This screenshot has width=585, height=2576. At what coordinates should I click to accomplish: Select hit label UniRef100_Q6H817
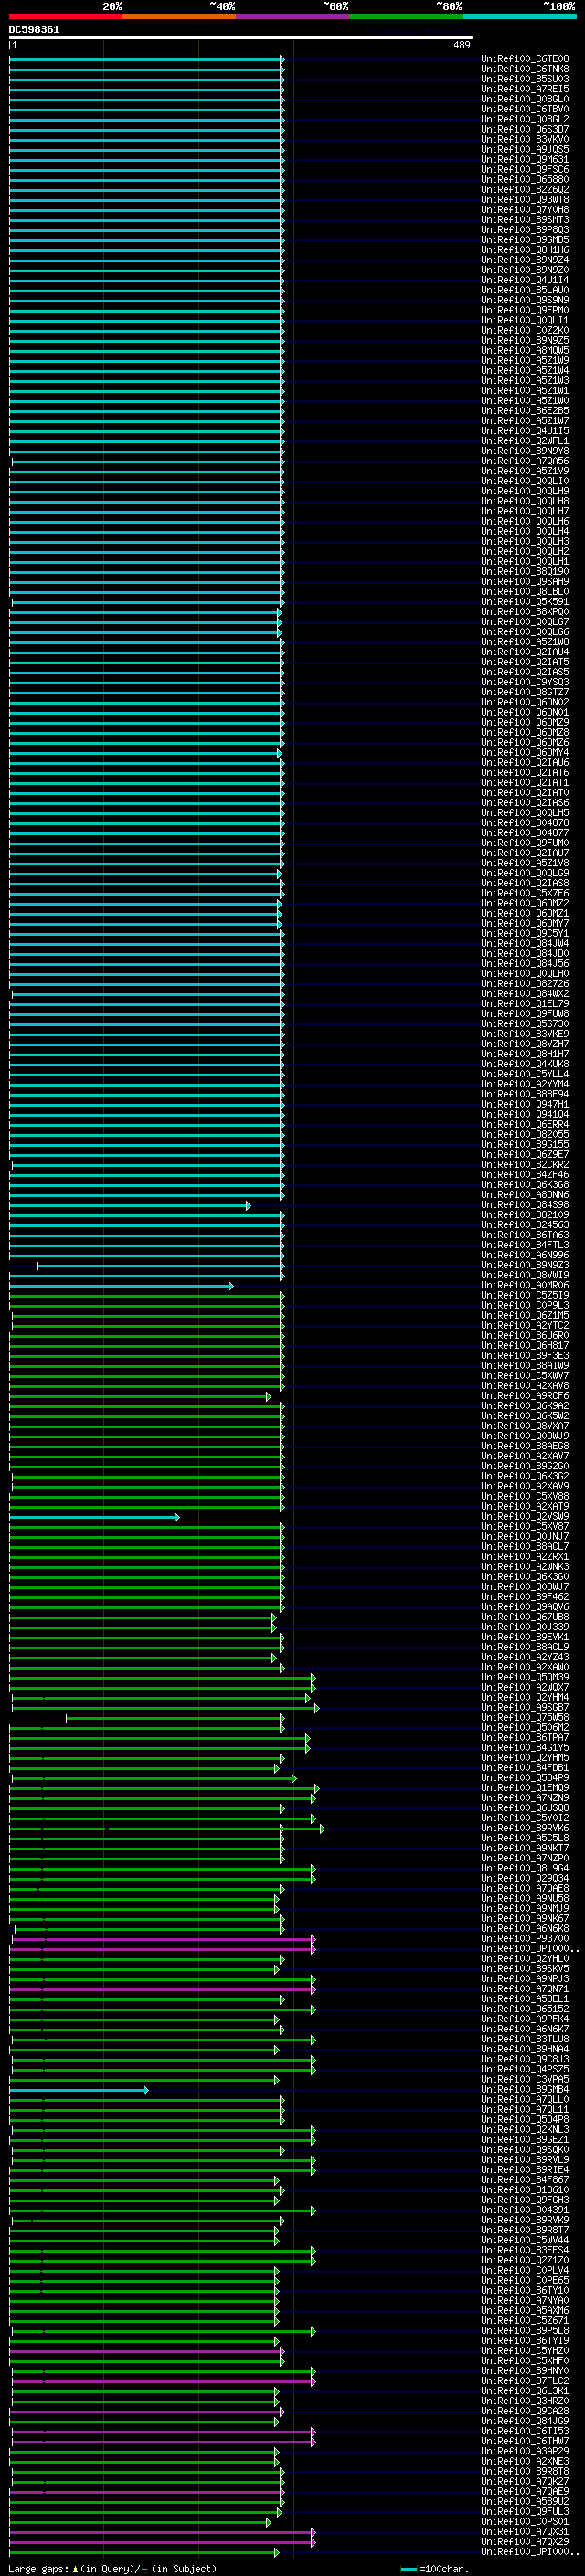[525, 1346]
